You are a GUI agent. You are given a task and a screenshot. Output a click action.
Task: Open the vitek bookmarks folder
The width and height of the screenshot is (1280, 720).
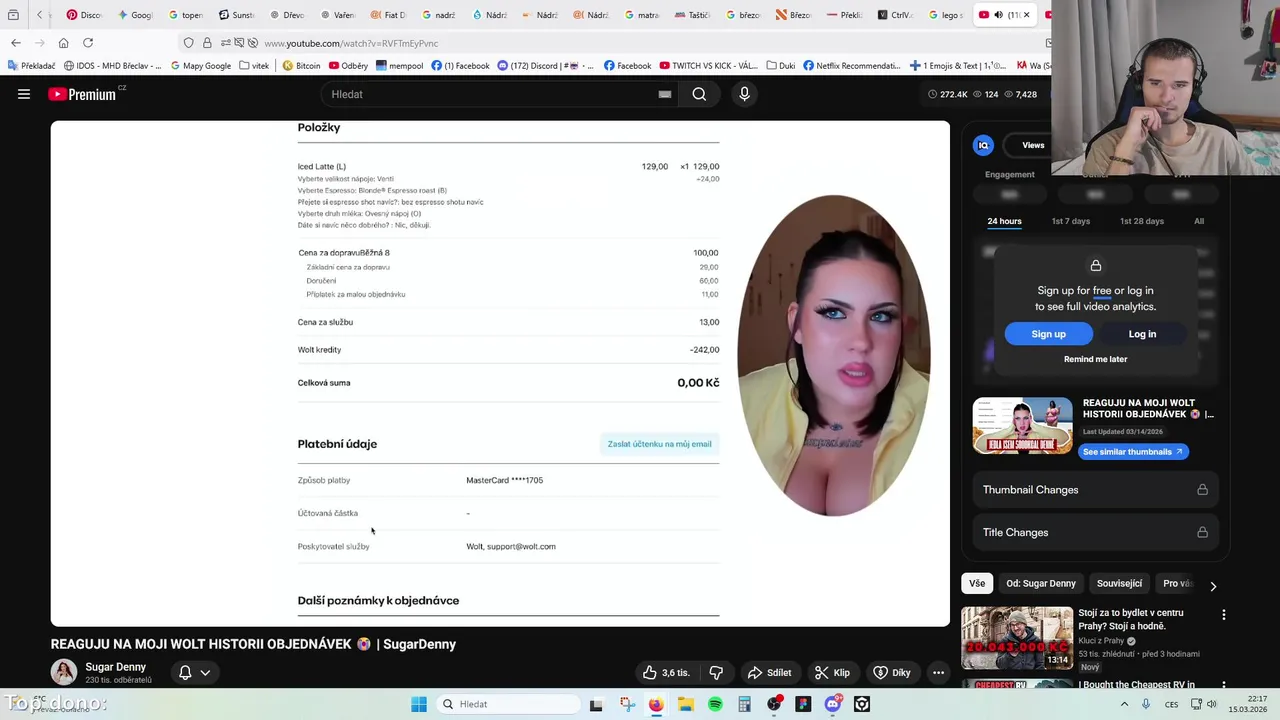click(254, 66)
